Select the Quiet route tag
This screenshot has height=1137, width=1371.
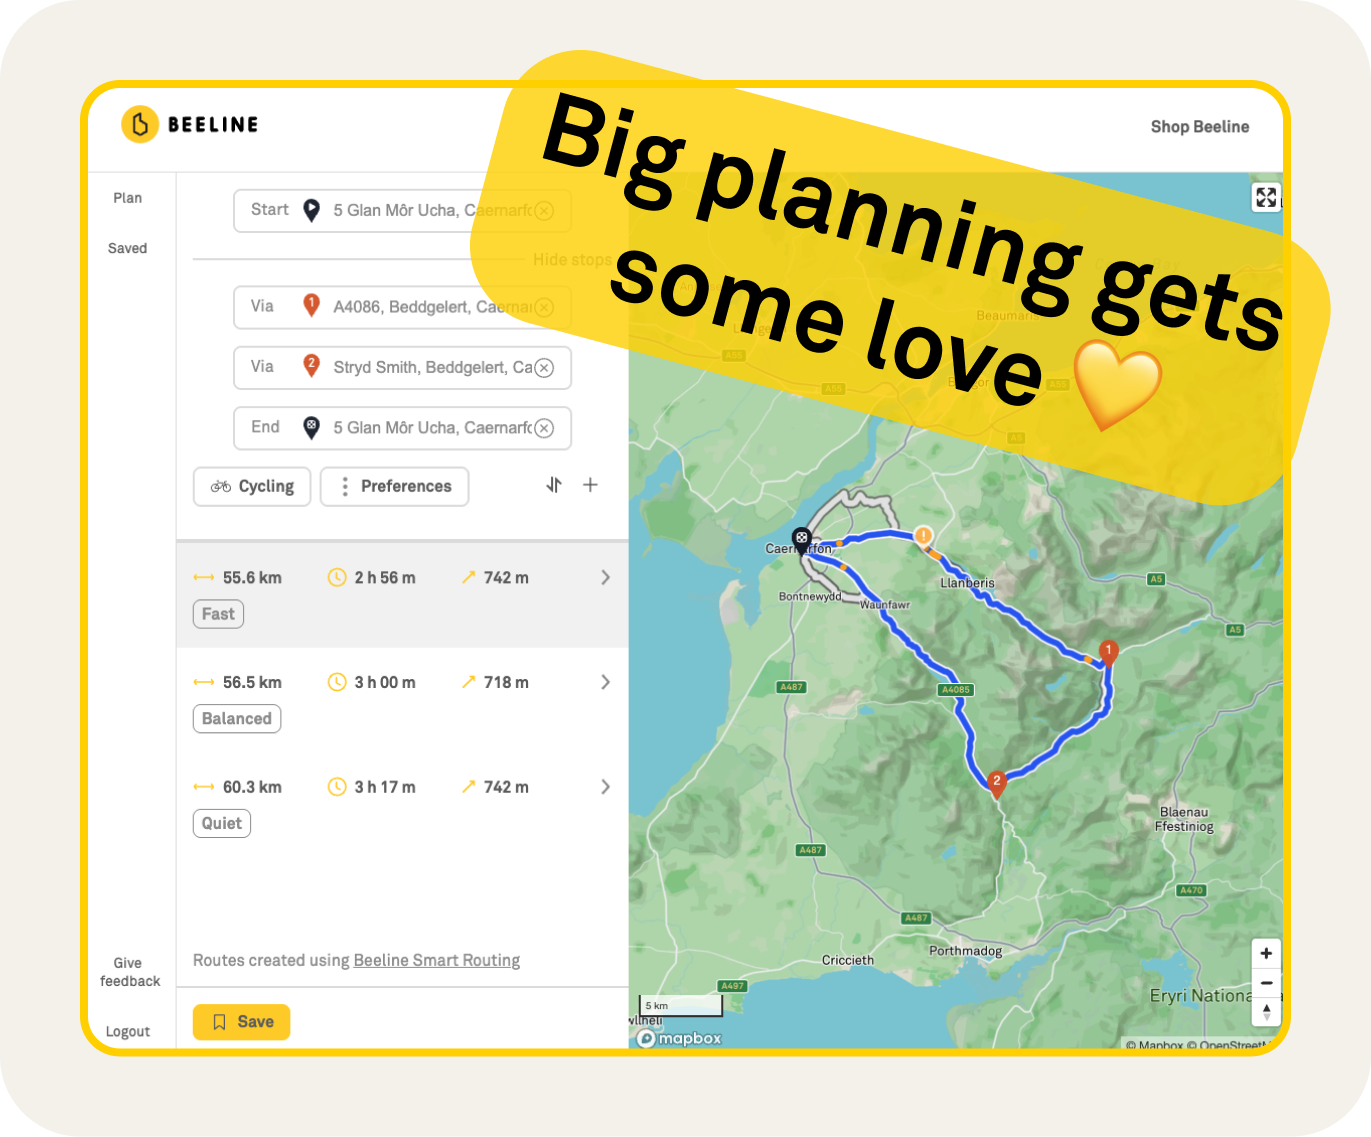(222, 824)
